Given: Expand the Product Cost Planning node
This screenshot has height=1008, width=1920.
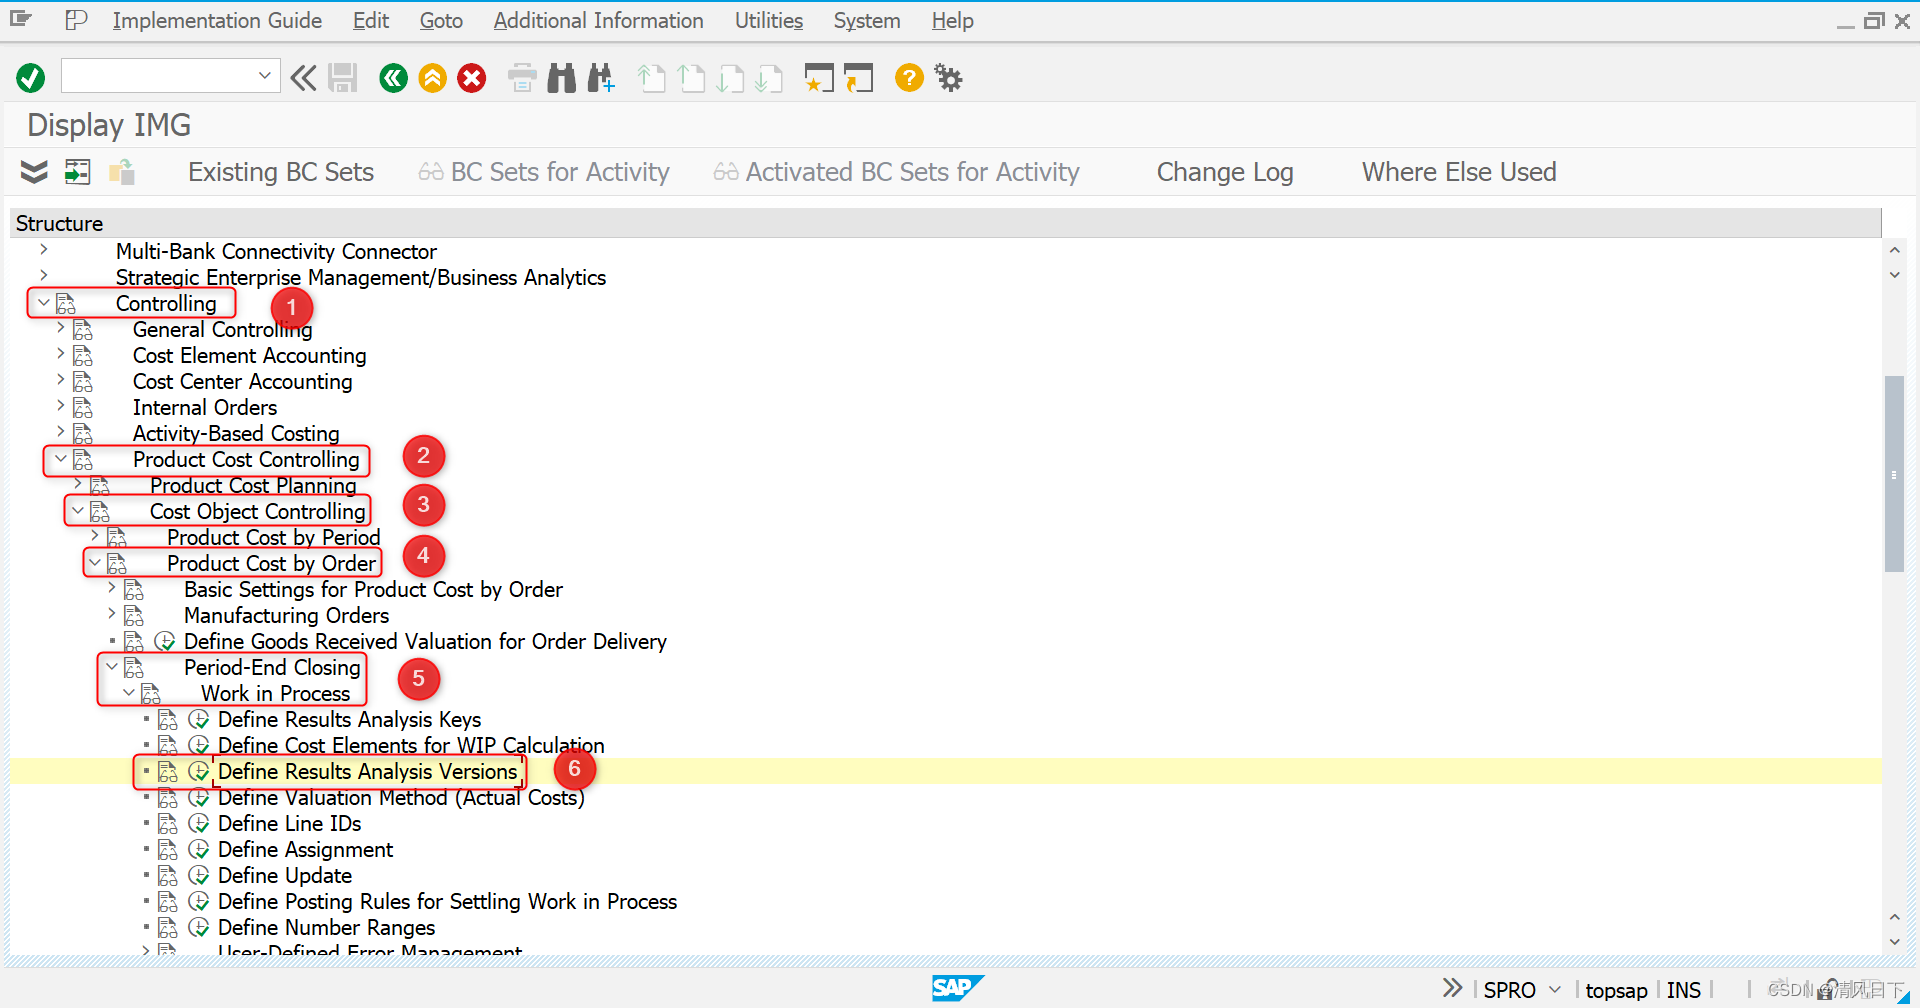Looking at the screenshot, I should tap(78, 484).
